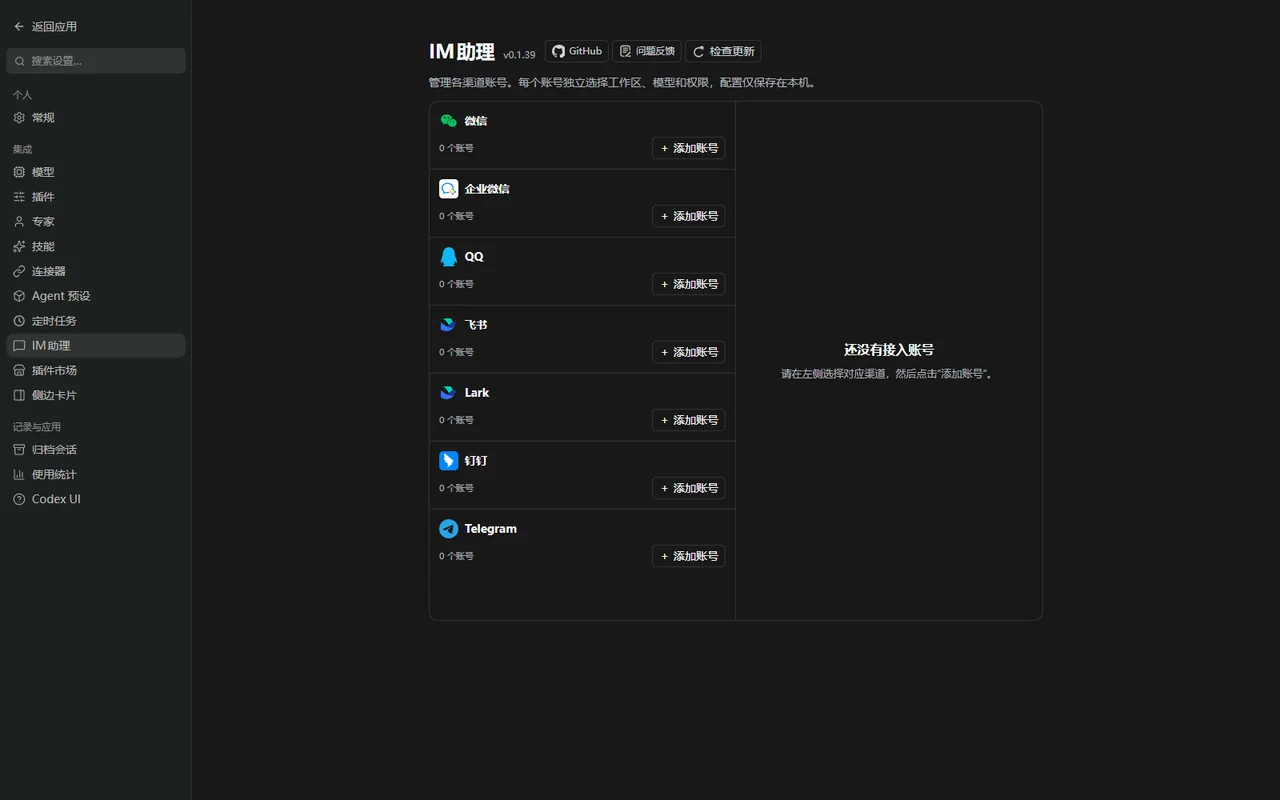The width and height of the screenshot is (1280, 800).
Task: Click the 飞书 channel icon
Action: click(449, 325)
